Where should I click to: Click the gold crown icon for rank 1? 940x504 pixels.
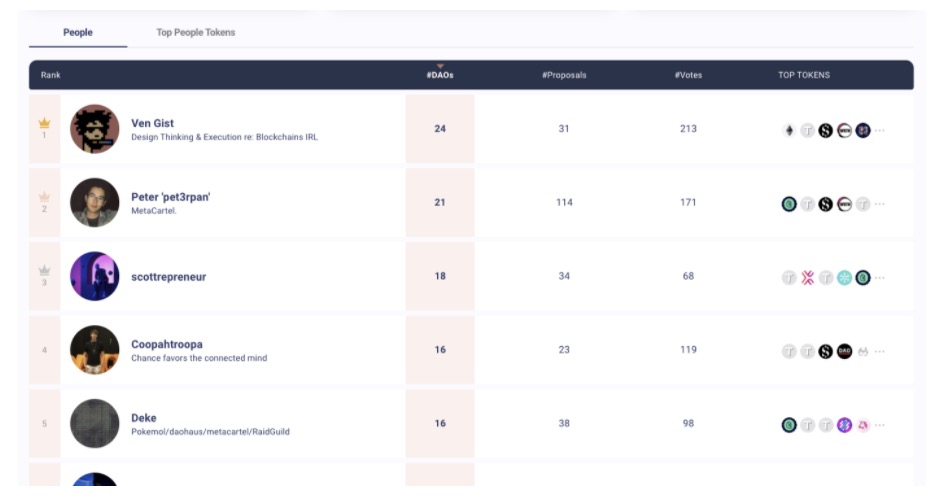point(44,123)
